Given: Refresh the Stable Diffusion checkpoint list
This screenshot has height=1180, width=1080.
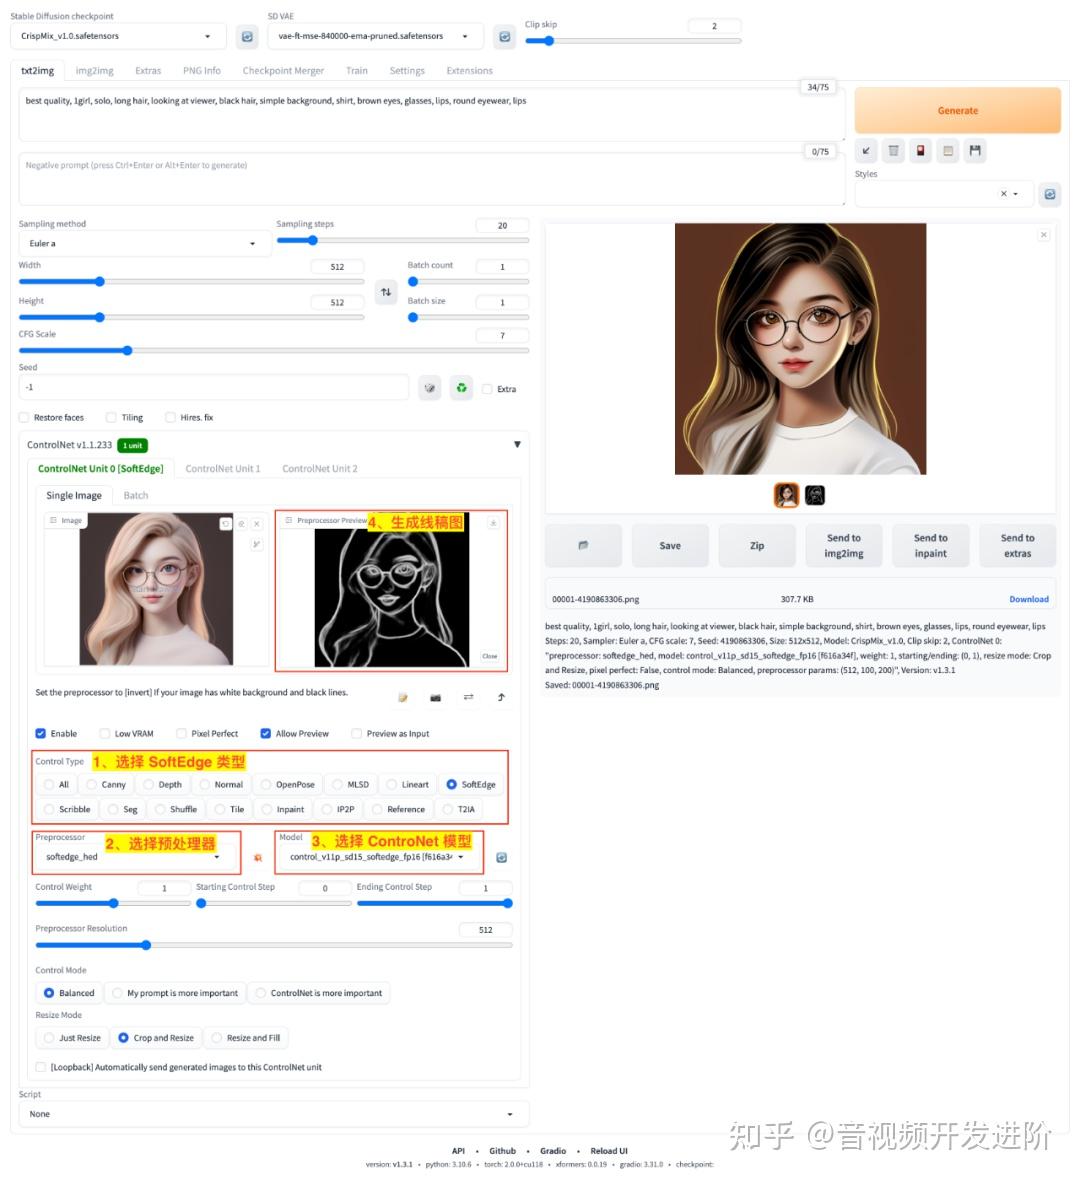Looking at the screenshot, I should click(x=246, y=36).
